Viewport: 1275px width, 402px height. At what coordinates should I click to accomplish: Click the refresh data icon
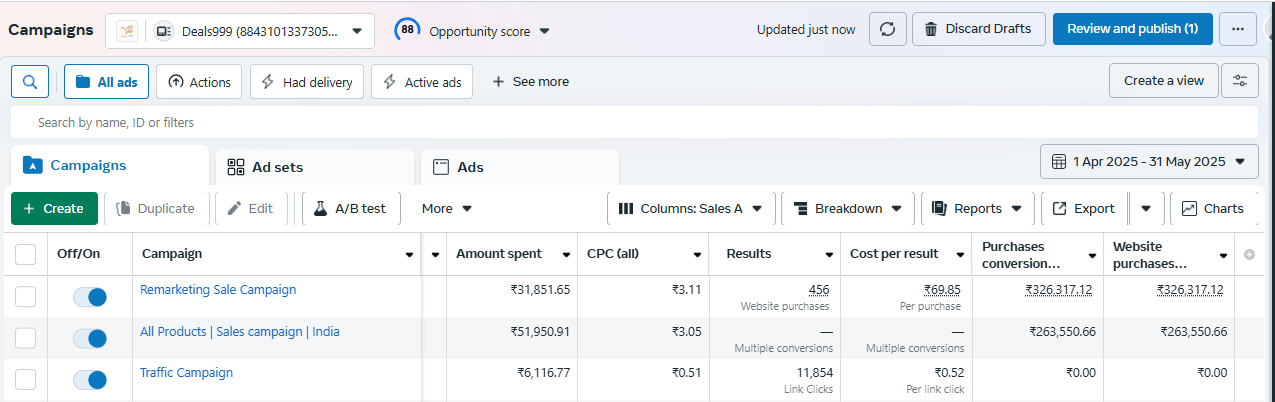coord(887,29)
